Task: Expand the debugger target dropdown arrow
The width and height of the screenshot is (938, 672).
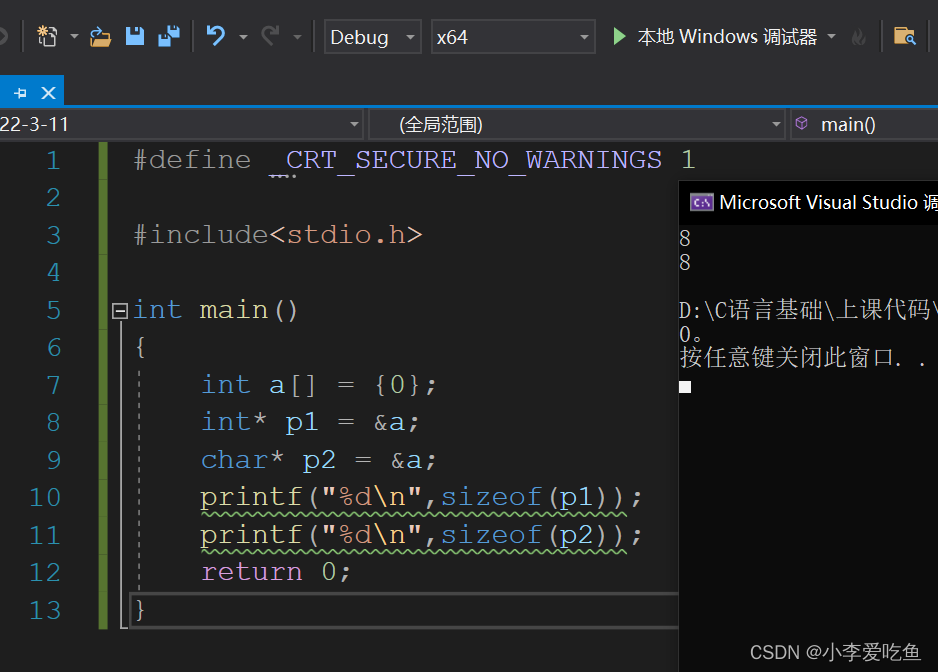Action: tap(832, 37)
